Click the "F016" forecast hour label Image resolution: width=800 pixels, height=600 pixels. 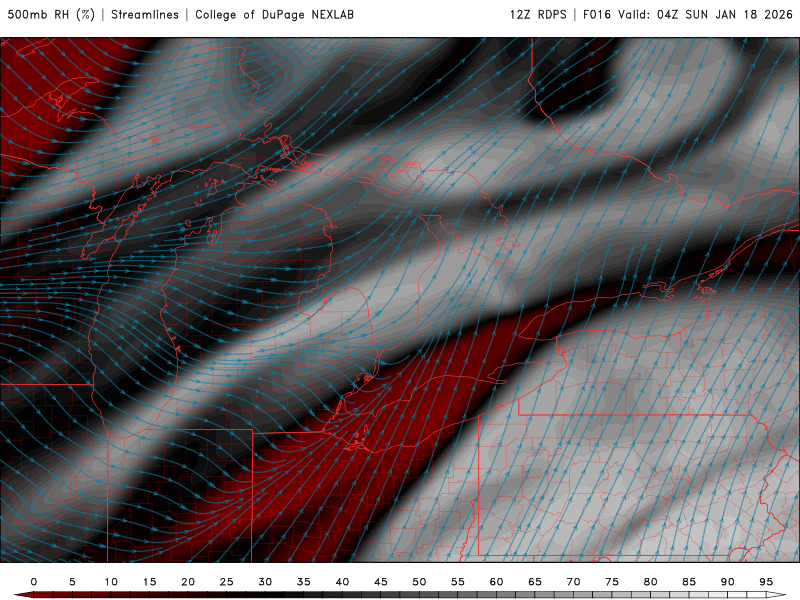(x=597, y=14)
